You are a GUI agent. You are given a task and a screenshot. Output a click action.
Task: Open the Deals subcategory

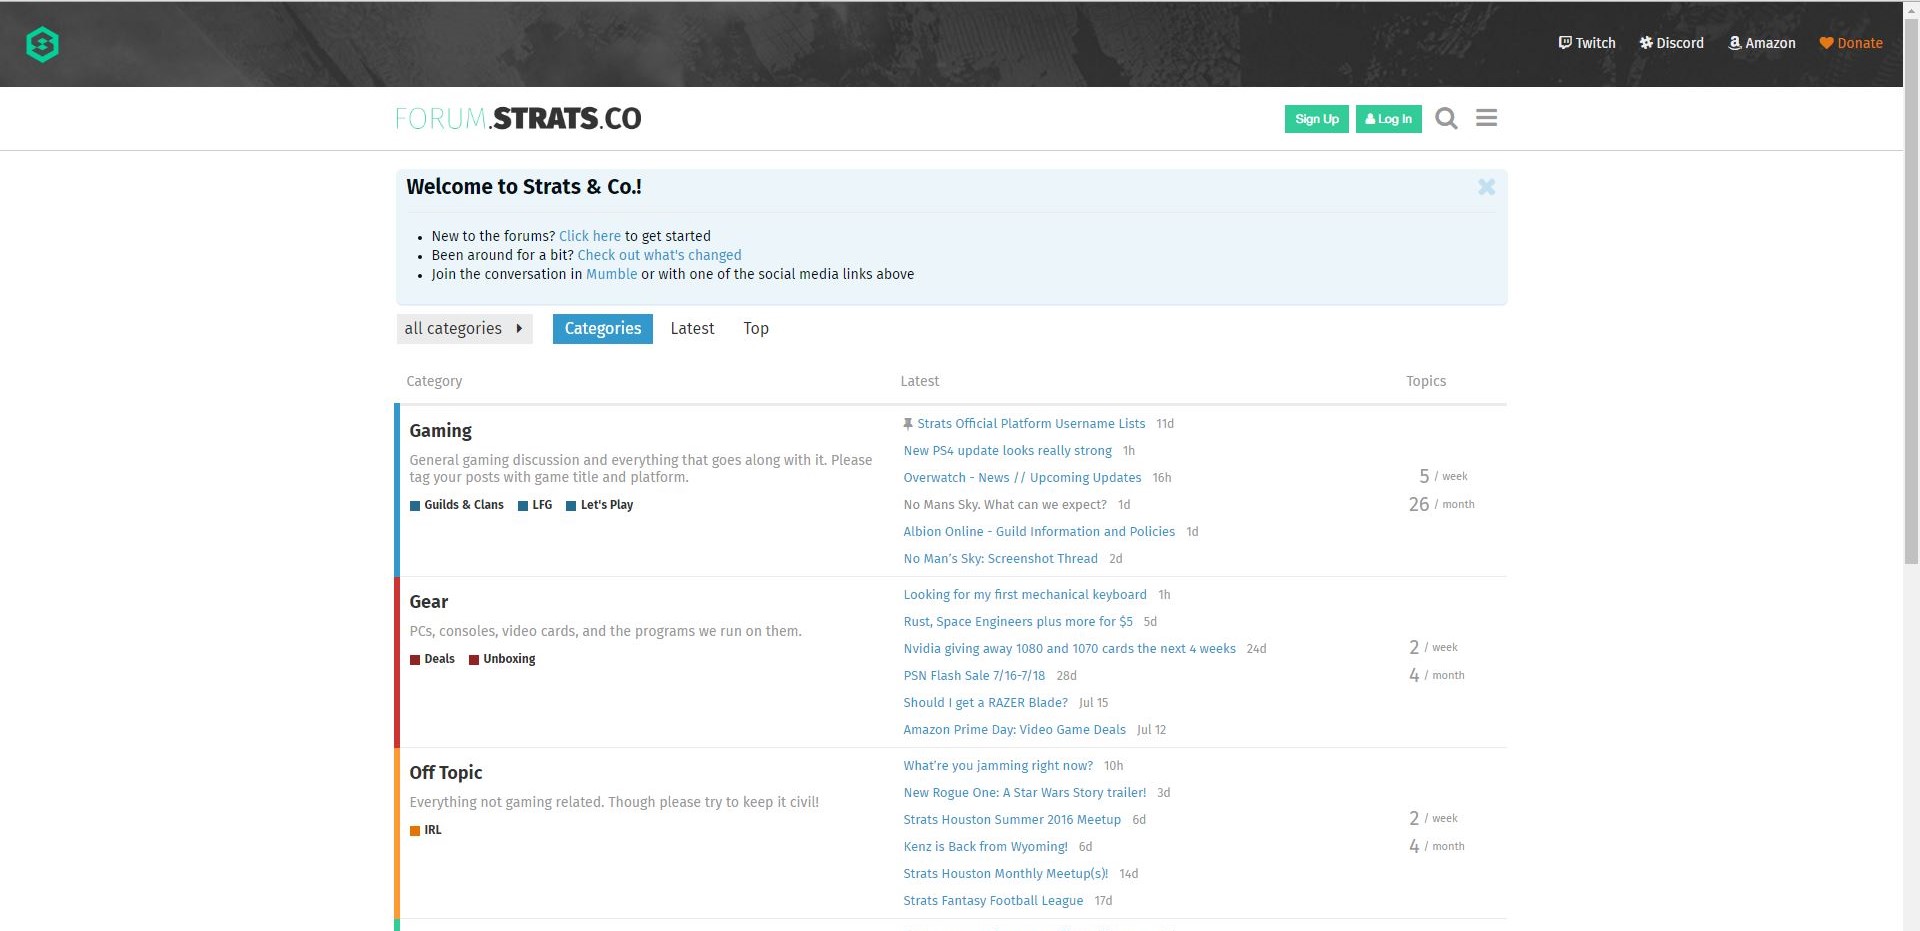point(432,659)
